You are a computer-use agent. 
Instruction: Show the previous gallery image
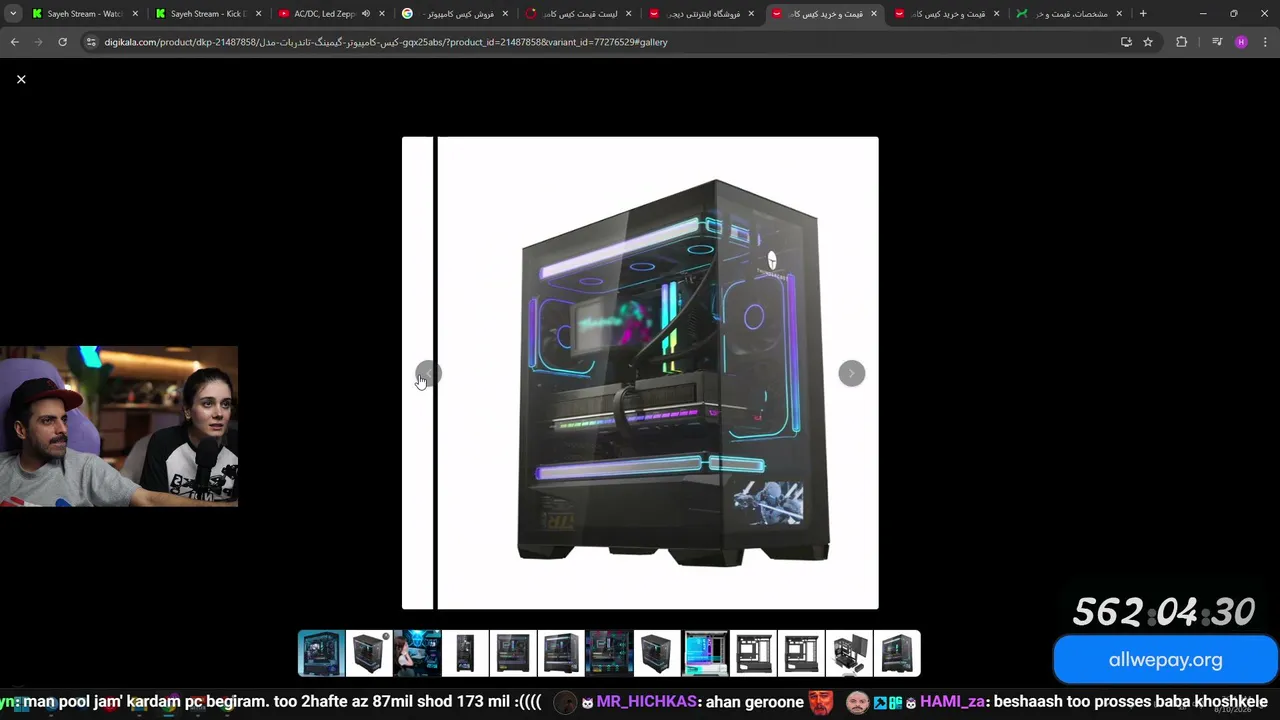[x=428, y=374]
